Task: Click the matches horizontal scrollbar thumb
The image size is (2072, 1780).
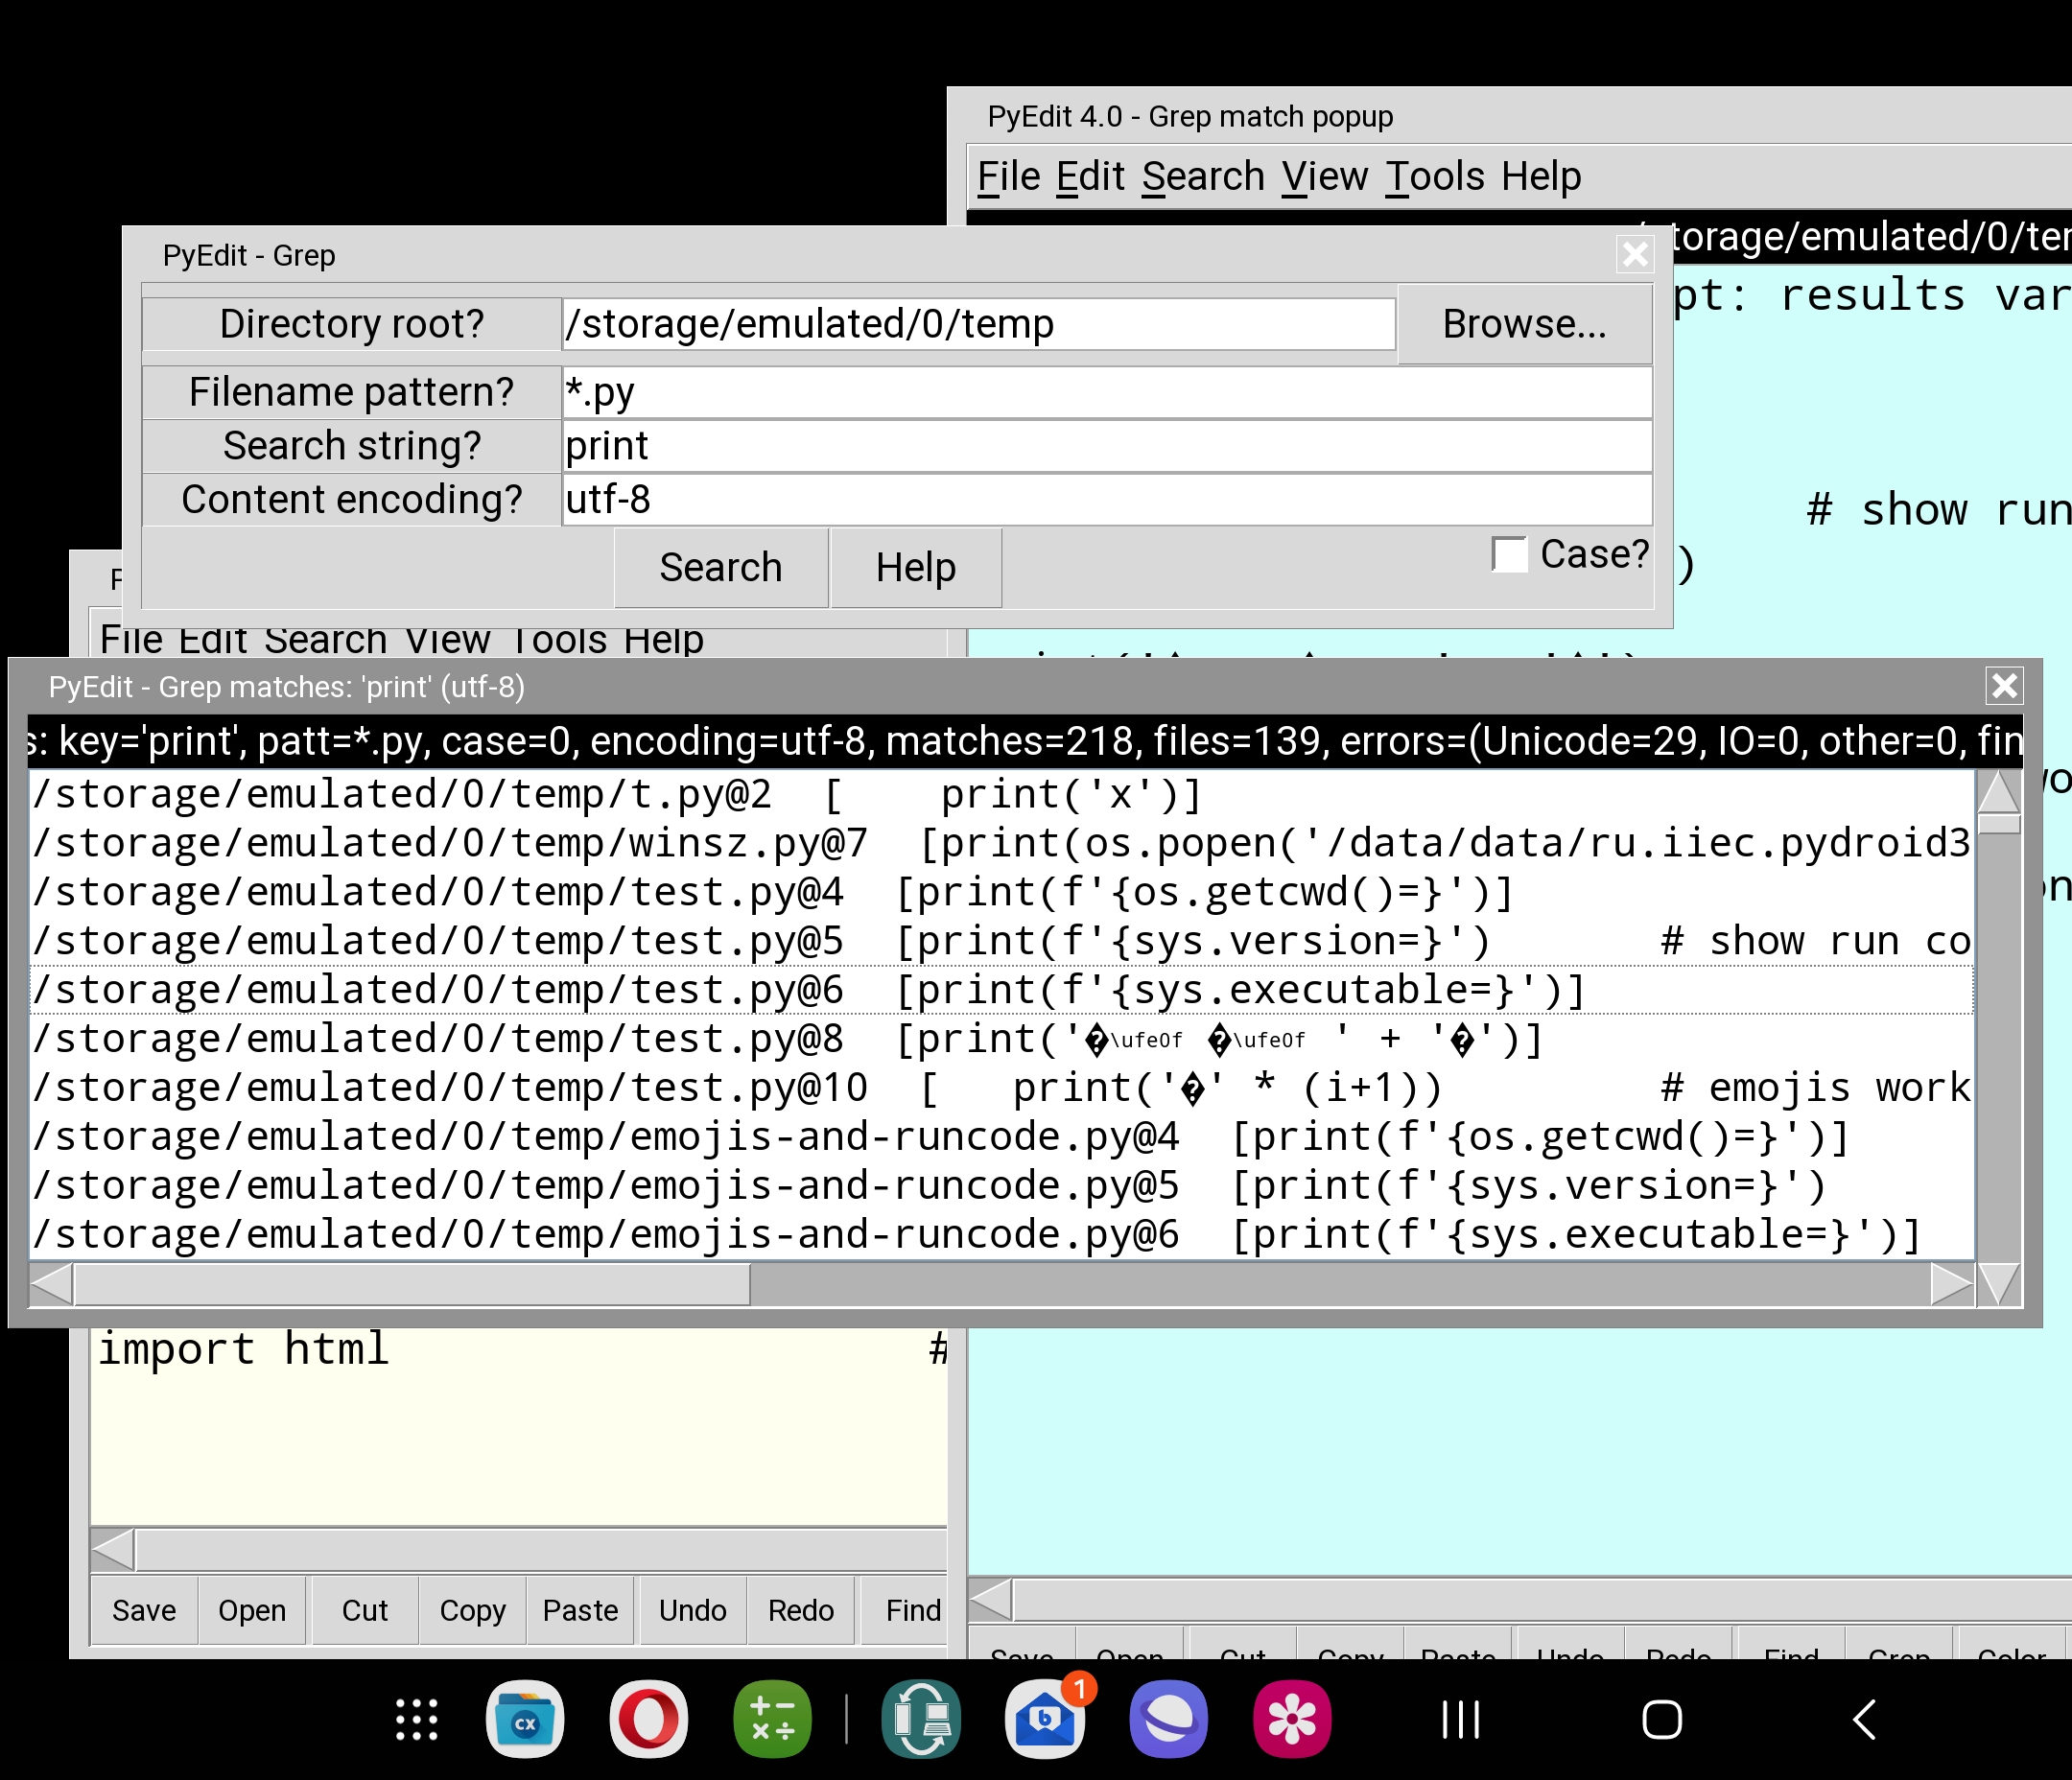Action: (412, 1284)
